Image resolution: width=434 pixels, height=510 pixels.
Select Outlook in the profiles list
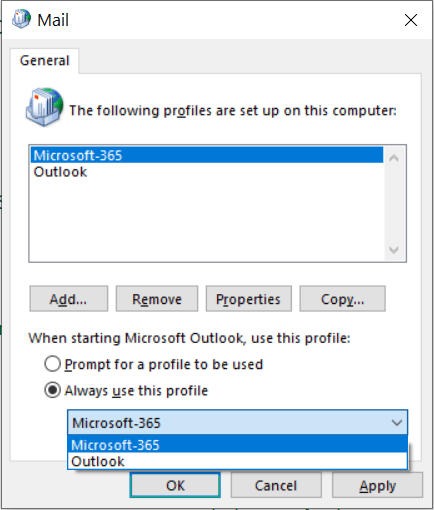tap(207, 172)
